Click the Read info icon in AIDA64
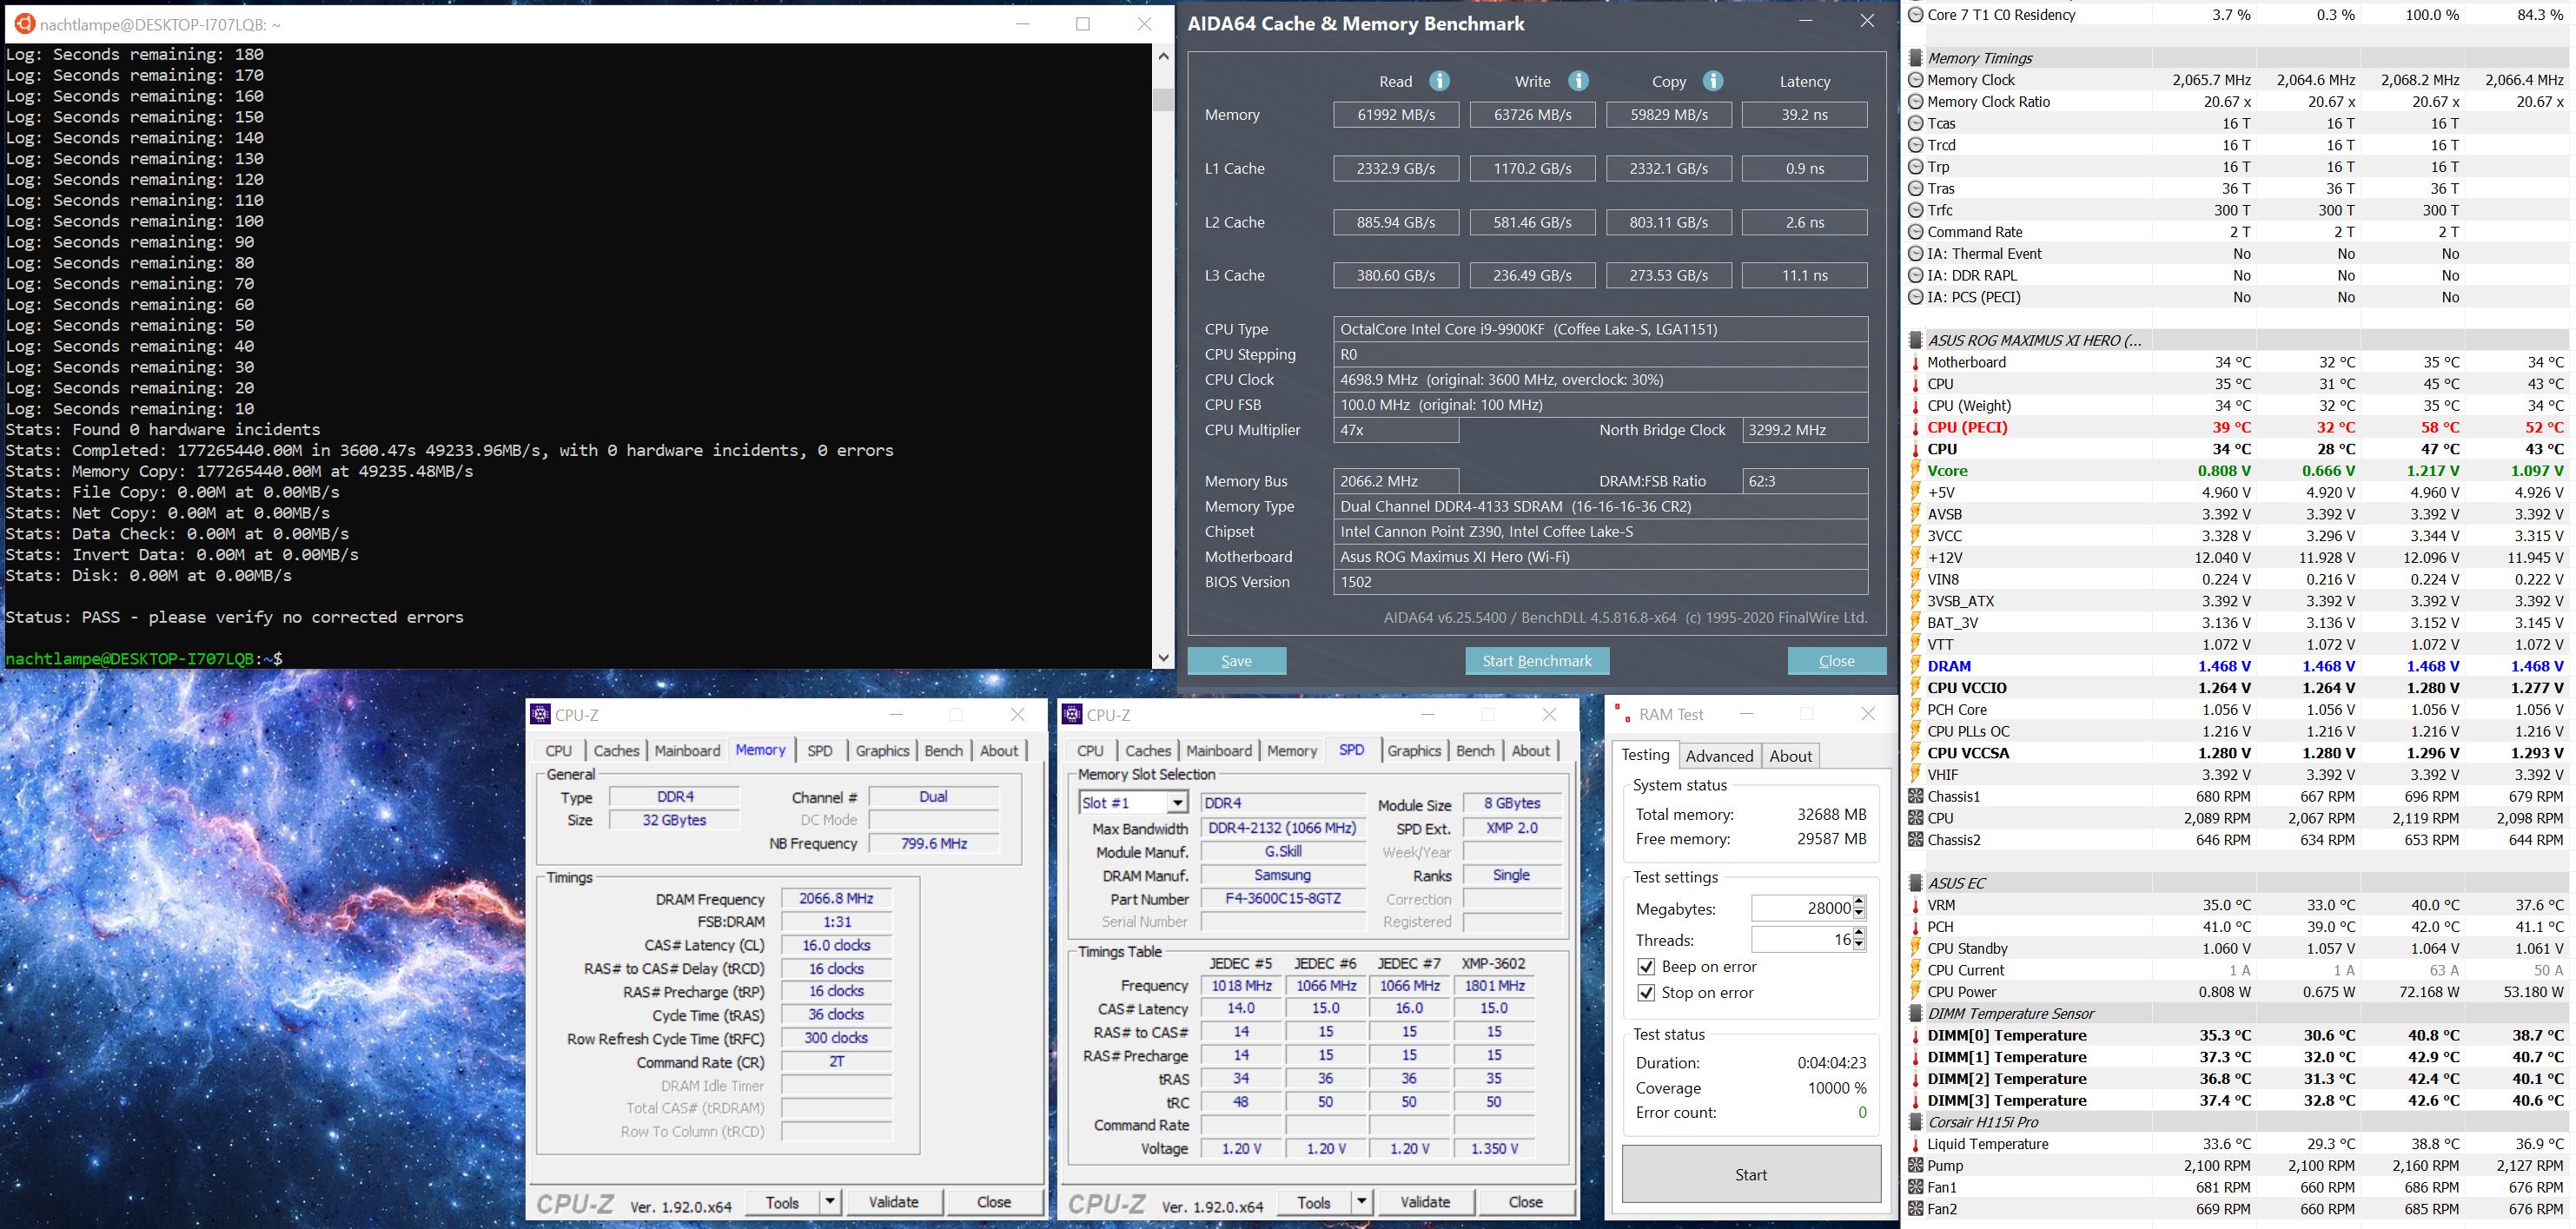Viewport: 2576px width, 1229px height. [x=1438, y=81]
